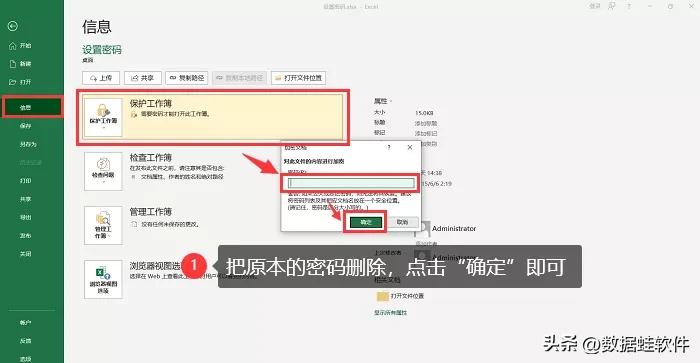Open 打印 from the sidebar
This screenshot has height=363, width=700.
click(25, 181)
